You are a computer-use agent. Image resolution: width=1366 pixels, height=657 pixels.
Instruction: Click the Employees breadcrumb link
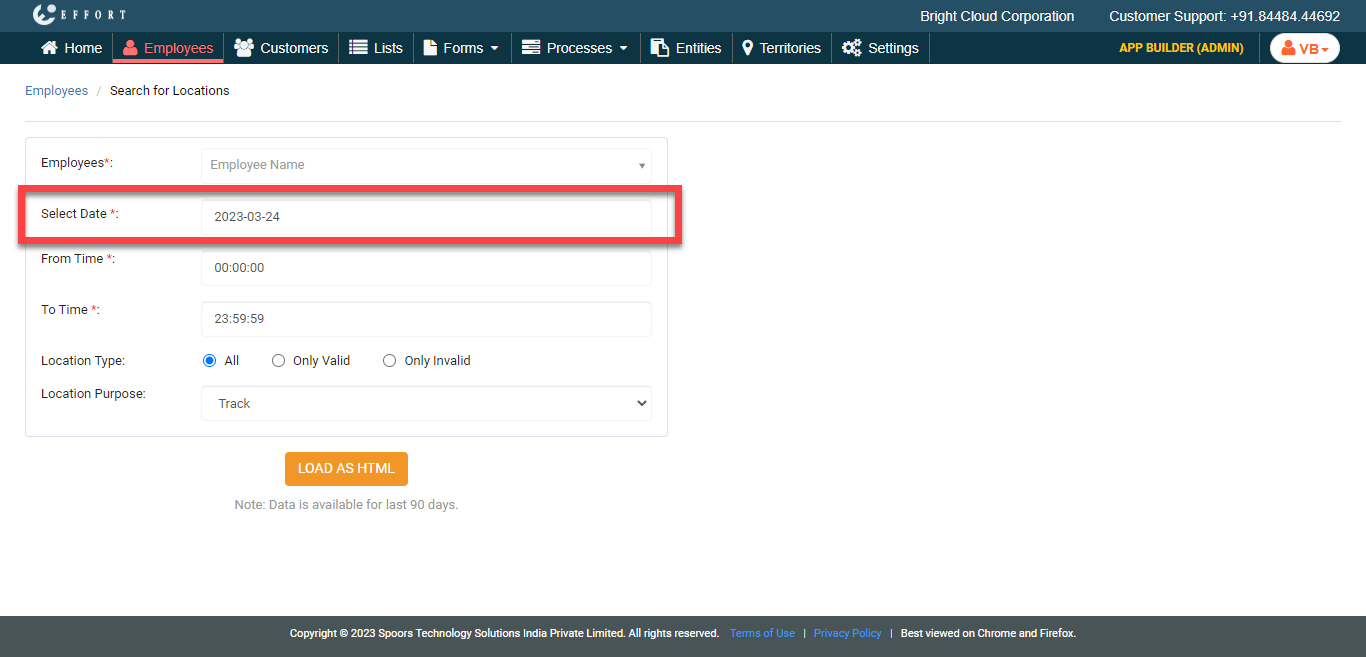56,91
